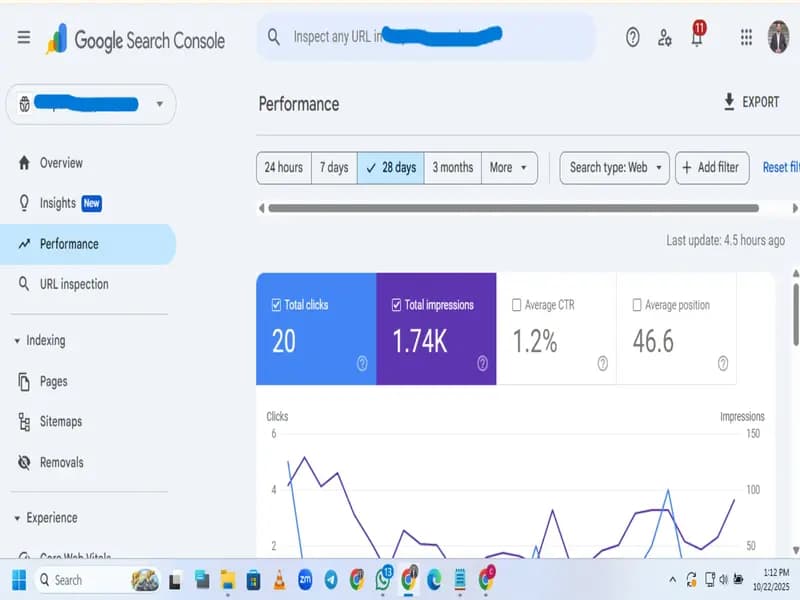Open the More date range dropdown
This screenshot has height=600, width=800.
509,167
